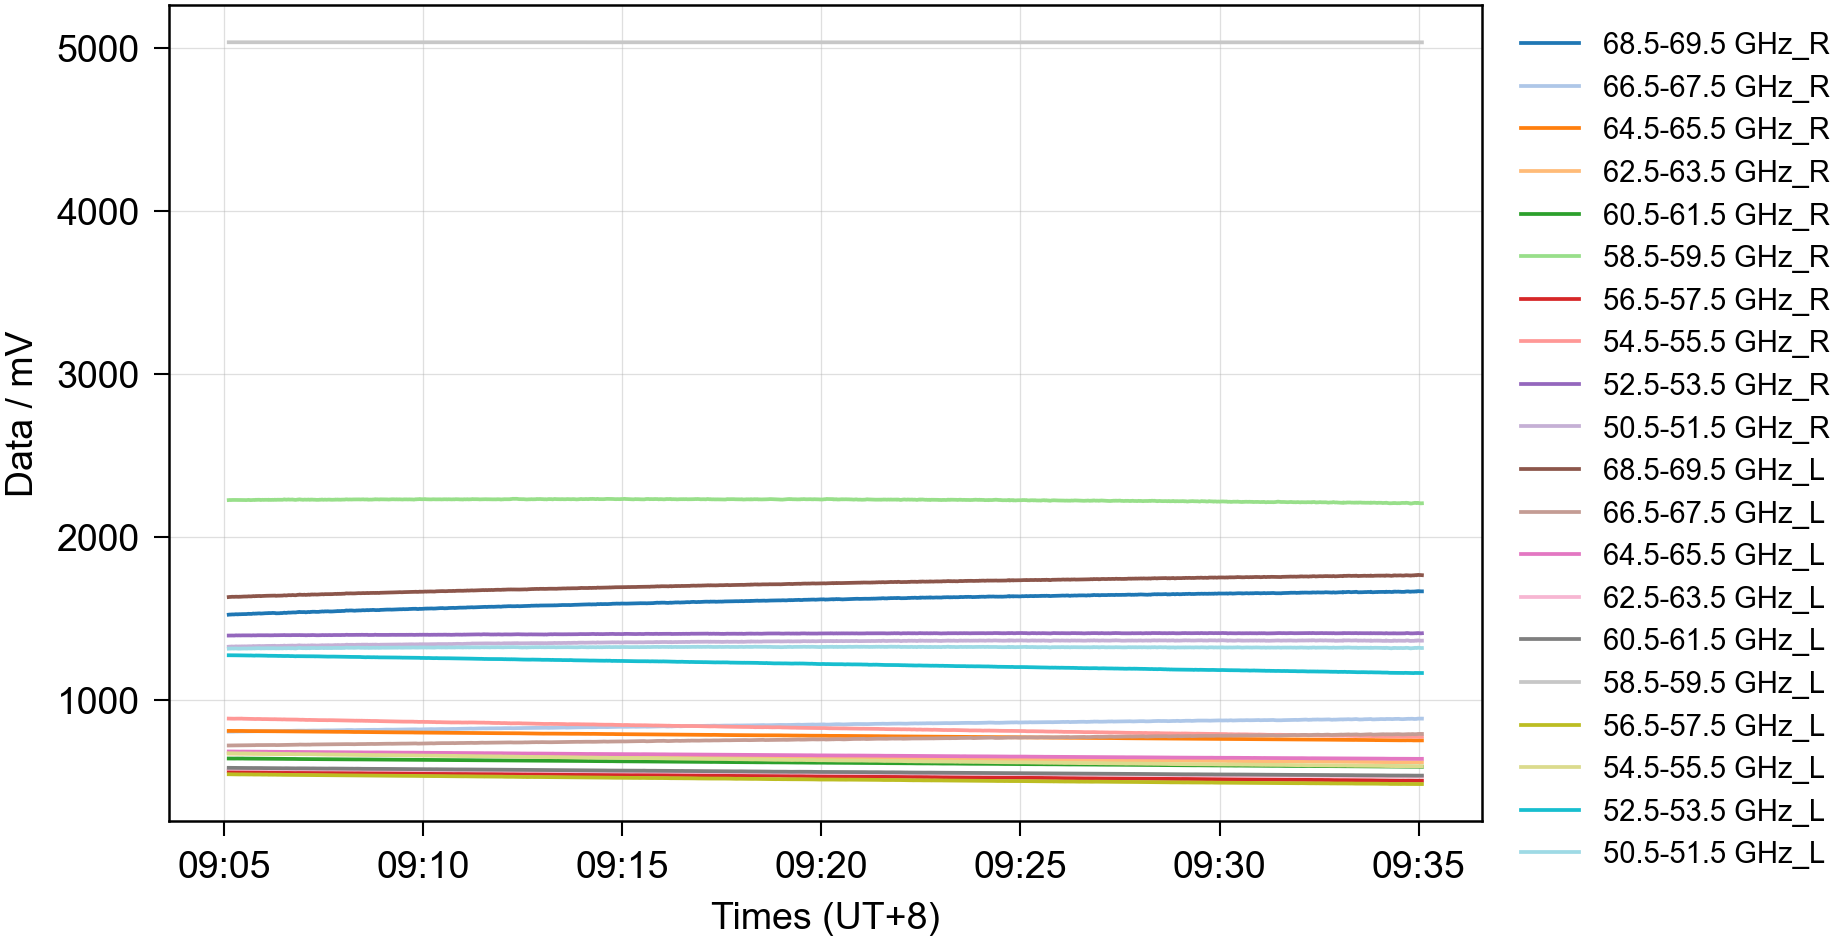Click the 52.5-53.5 GHz_L legend color swatch
1847x941 pixels.
coord(1549,811)
